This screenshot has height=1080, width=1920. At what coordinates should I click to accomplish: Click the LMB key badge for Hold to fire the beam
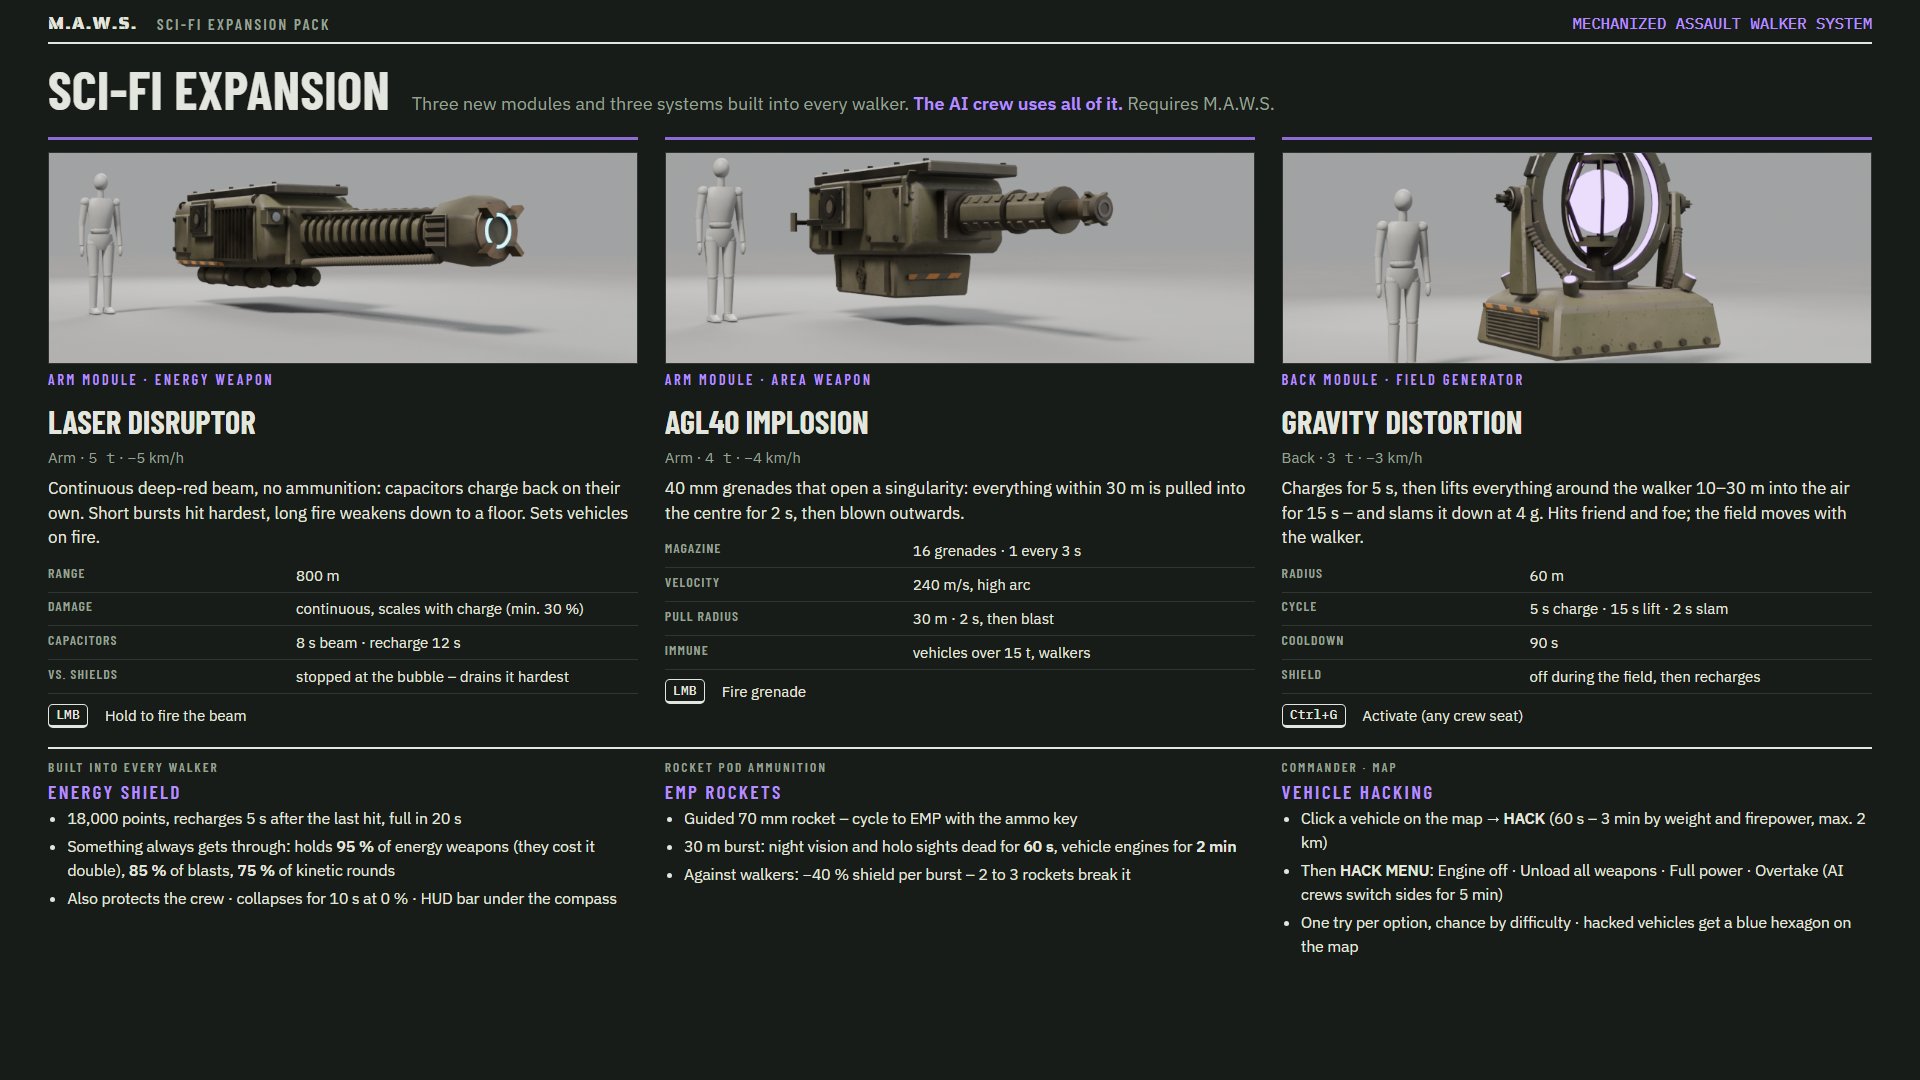pos(68,716)
